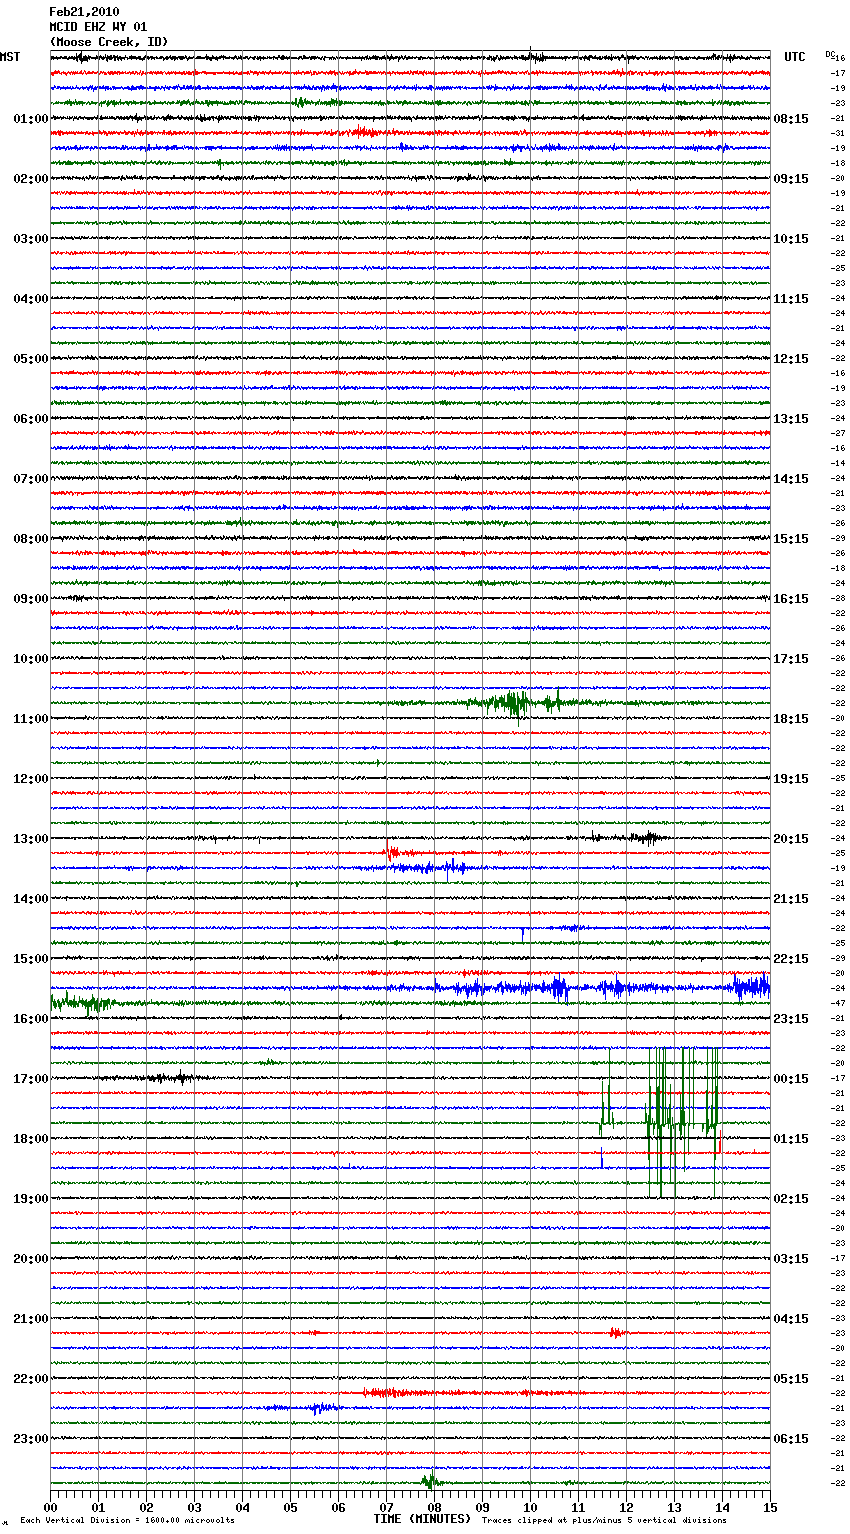Click minute tick label "08" on bottom axis
The height and width of the screenshot is (1534, 850).
434,1507
